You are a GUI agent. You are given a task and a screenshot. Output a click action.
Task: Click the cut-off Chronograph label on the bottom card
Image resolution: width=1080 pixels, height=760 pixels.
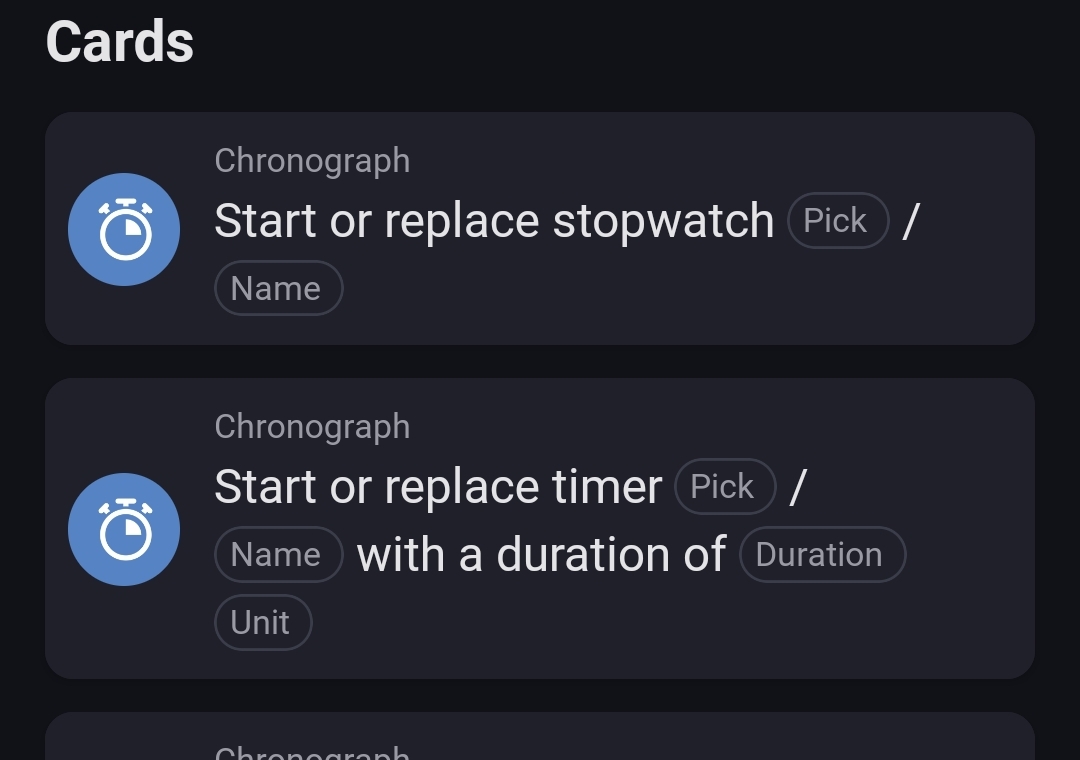312,752
